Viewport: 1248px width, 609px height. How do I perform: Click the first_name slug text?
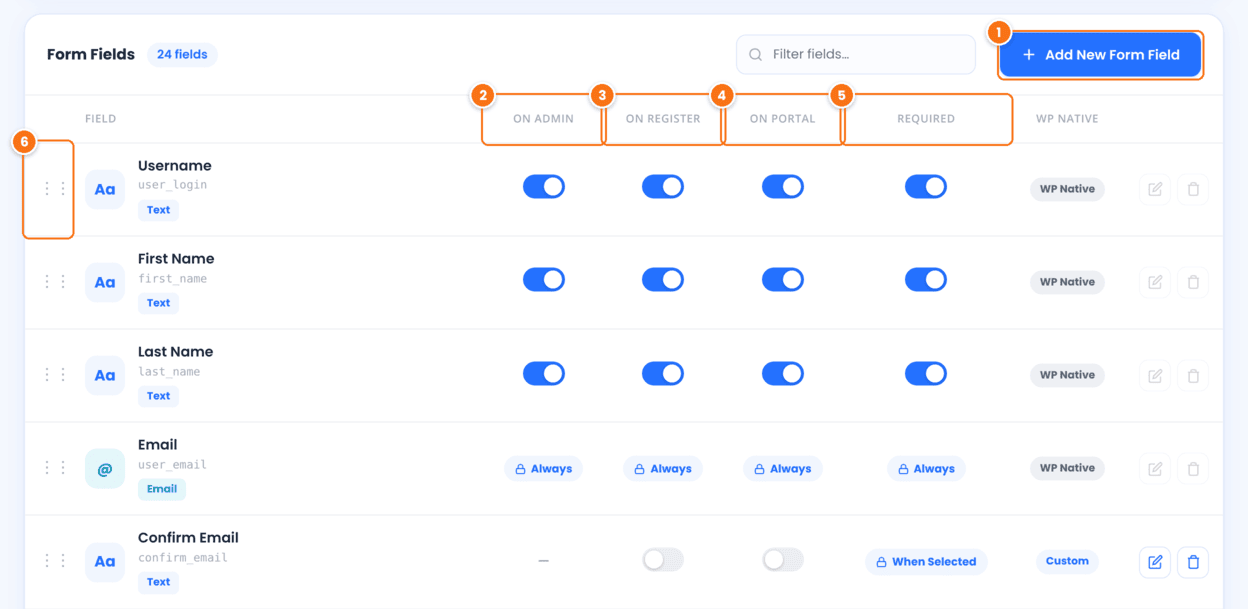click(173, 279)
